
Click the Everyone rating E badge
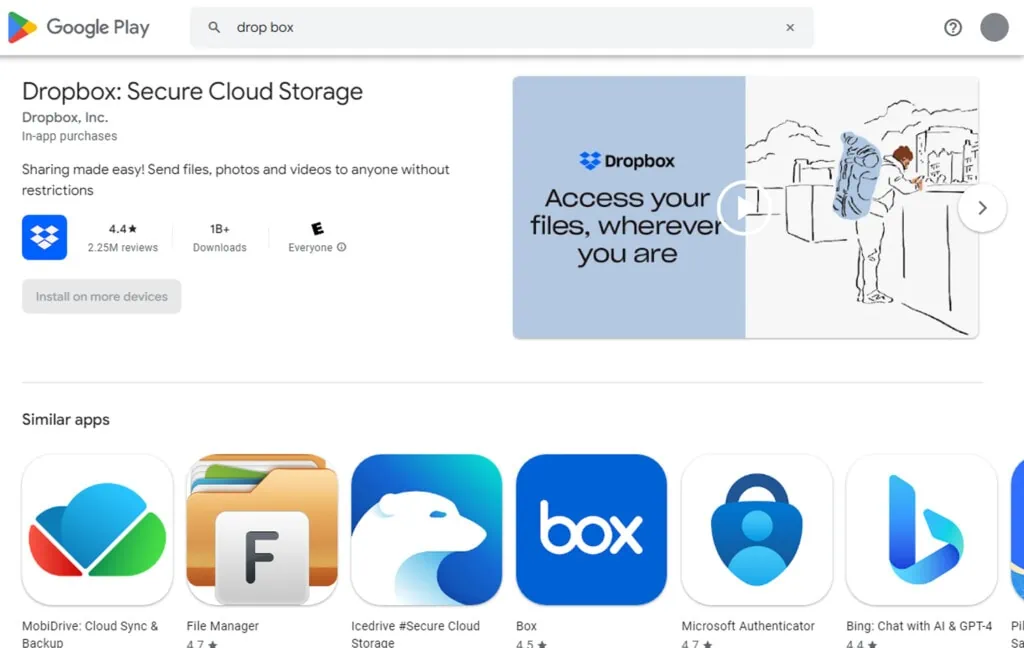(317, 229)
